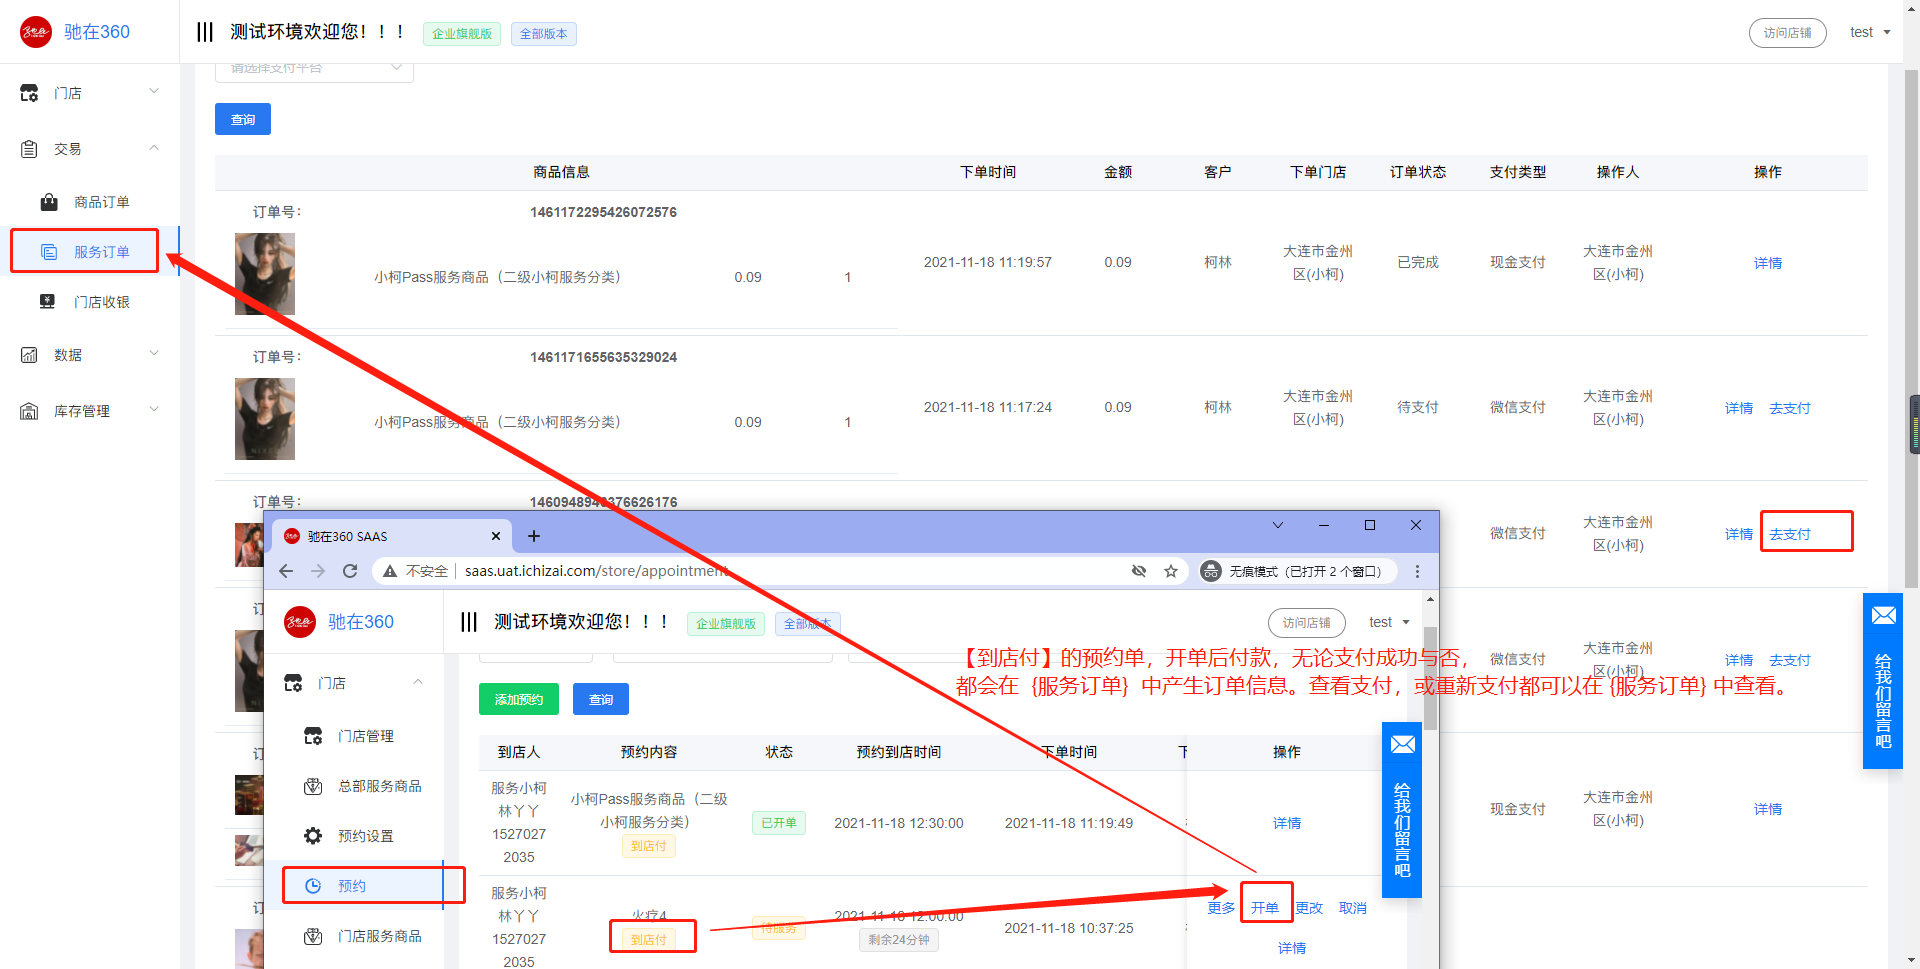1920x969 pixels.
Task: Open 详情 for order 1461172295426072576
Action: pos(1767,263)
